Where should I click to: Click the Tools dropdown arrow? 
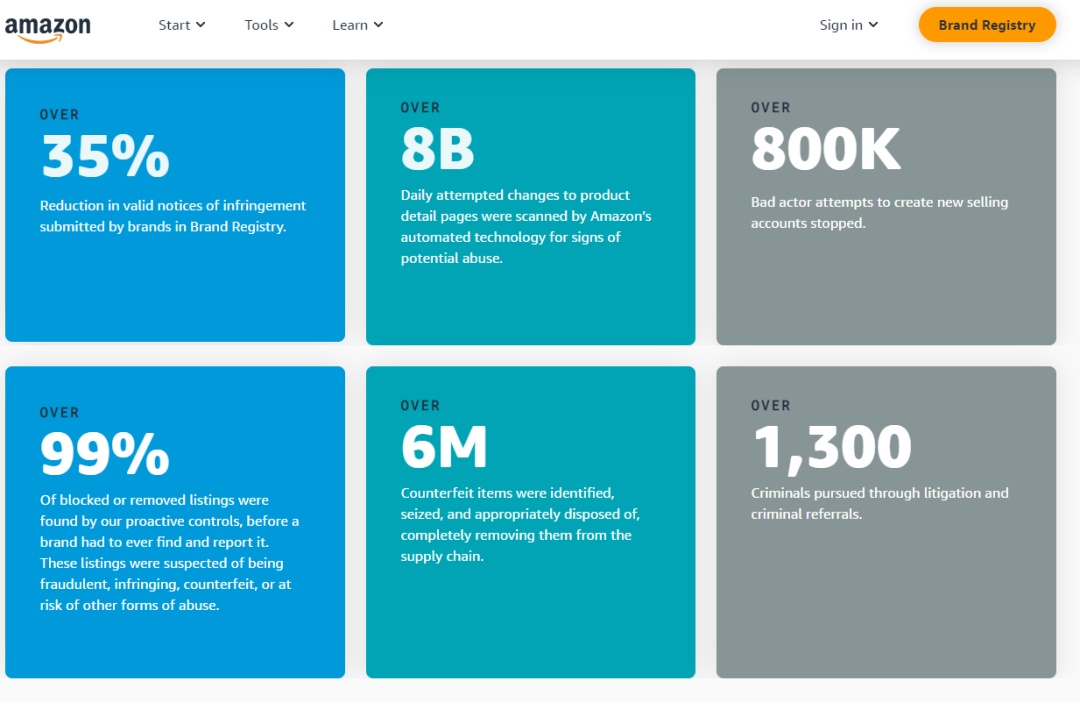pyautogui.click(x=289, y=25)
